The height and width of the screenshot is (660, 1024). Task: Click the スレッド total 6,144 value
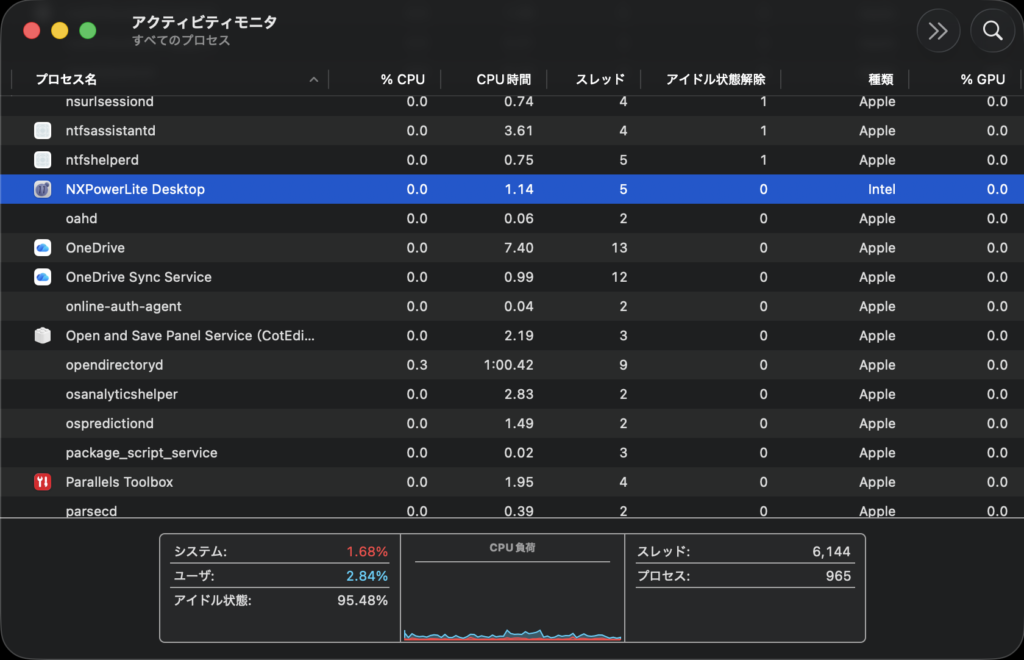(x=831, y=552)
